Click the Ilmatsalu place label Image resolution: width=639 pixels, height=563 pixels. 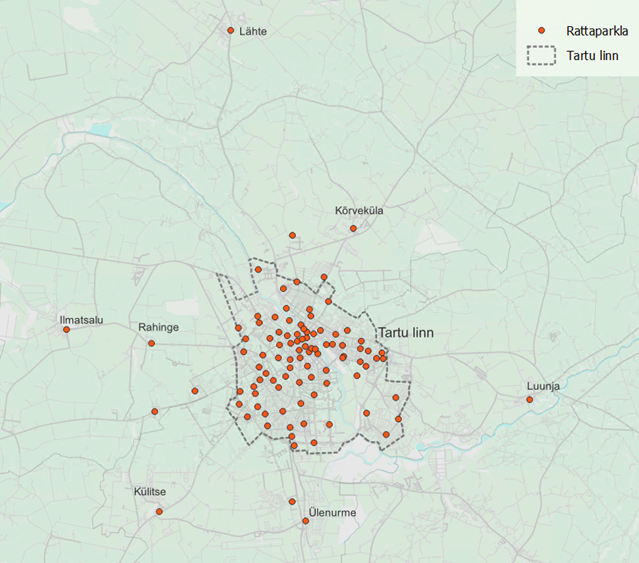pos(82,320)
